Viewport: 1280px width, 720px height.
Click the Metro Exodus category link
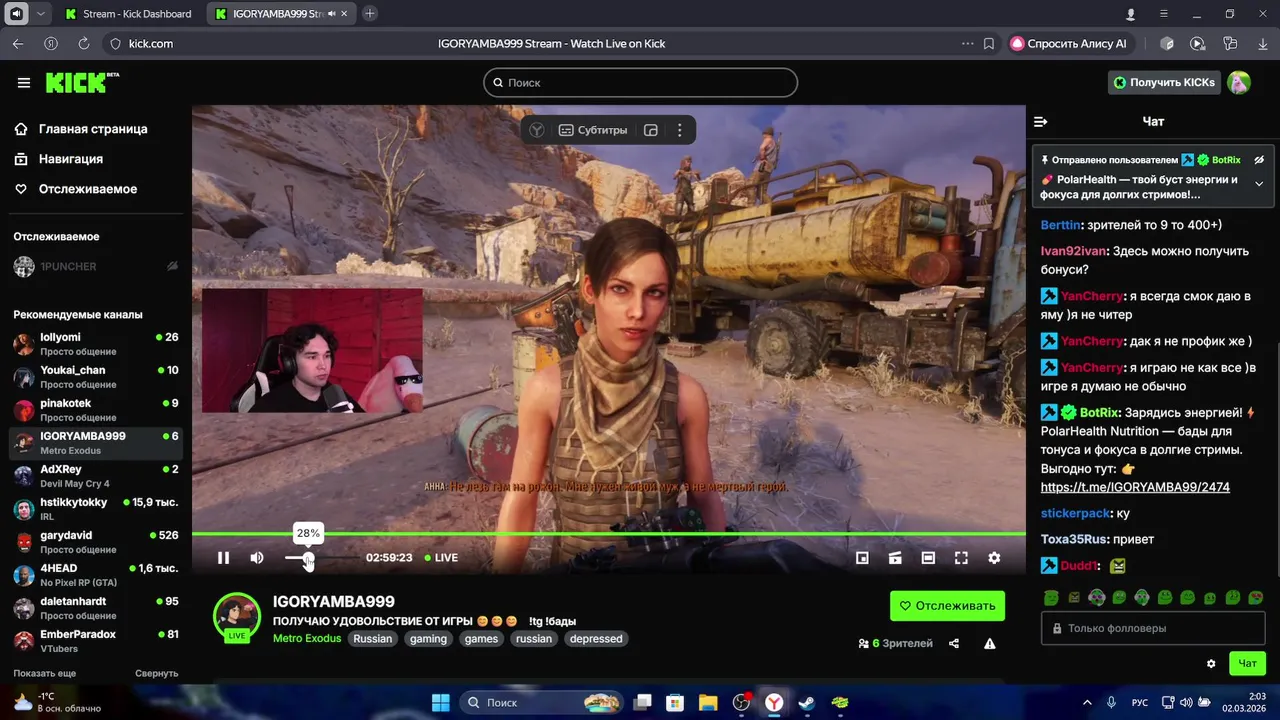coord(307,639)
